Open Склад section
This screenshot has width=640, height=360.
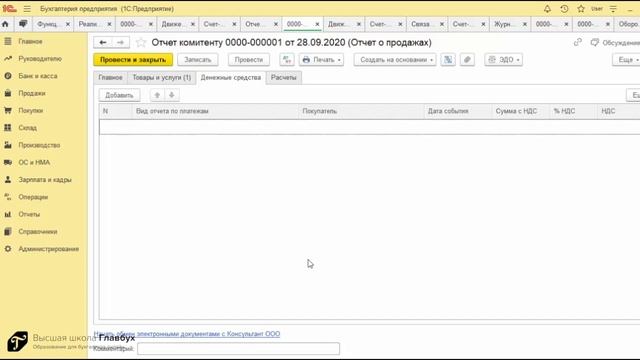[27, 128]
